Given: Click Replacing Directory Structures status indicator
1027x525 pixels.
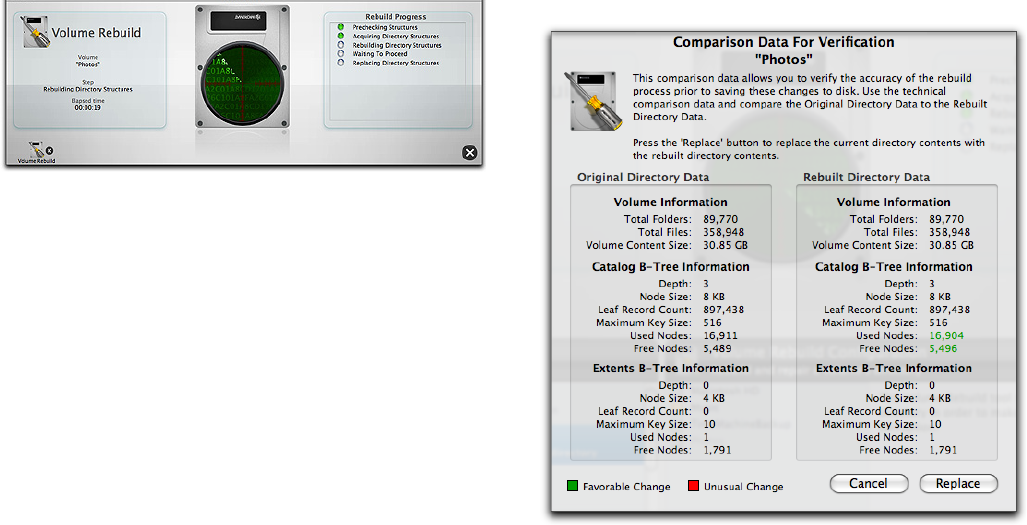Looking at the screenshot, I should (341, 63).
